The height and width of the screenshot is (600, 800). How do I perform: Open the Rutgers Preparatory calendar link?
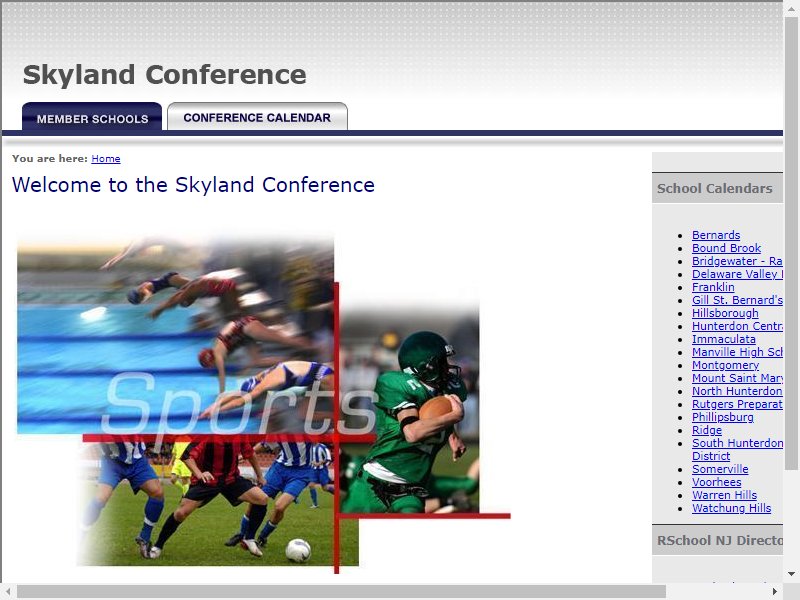click(x=737, y=404)
